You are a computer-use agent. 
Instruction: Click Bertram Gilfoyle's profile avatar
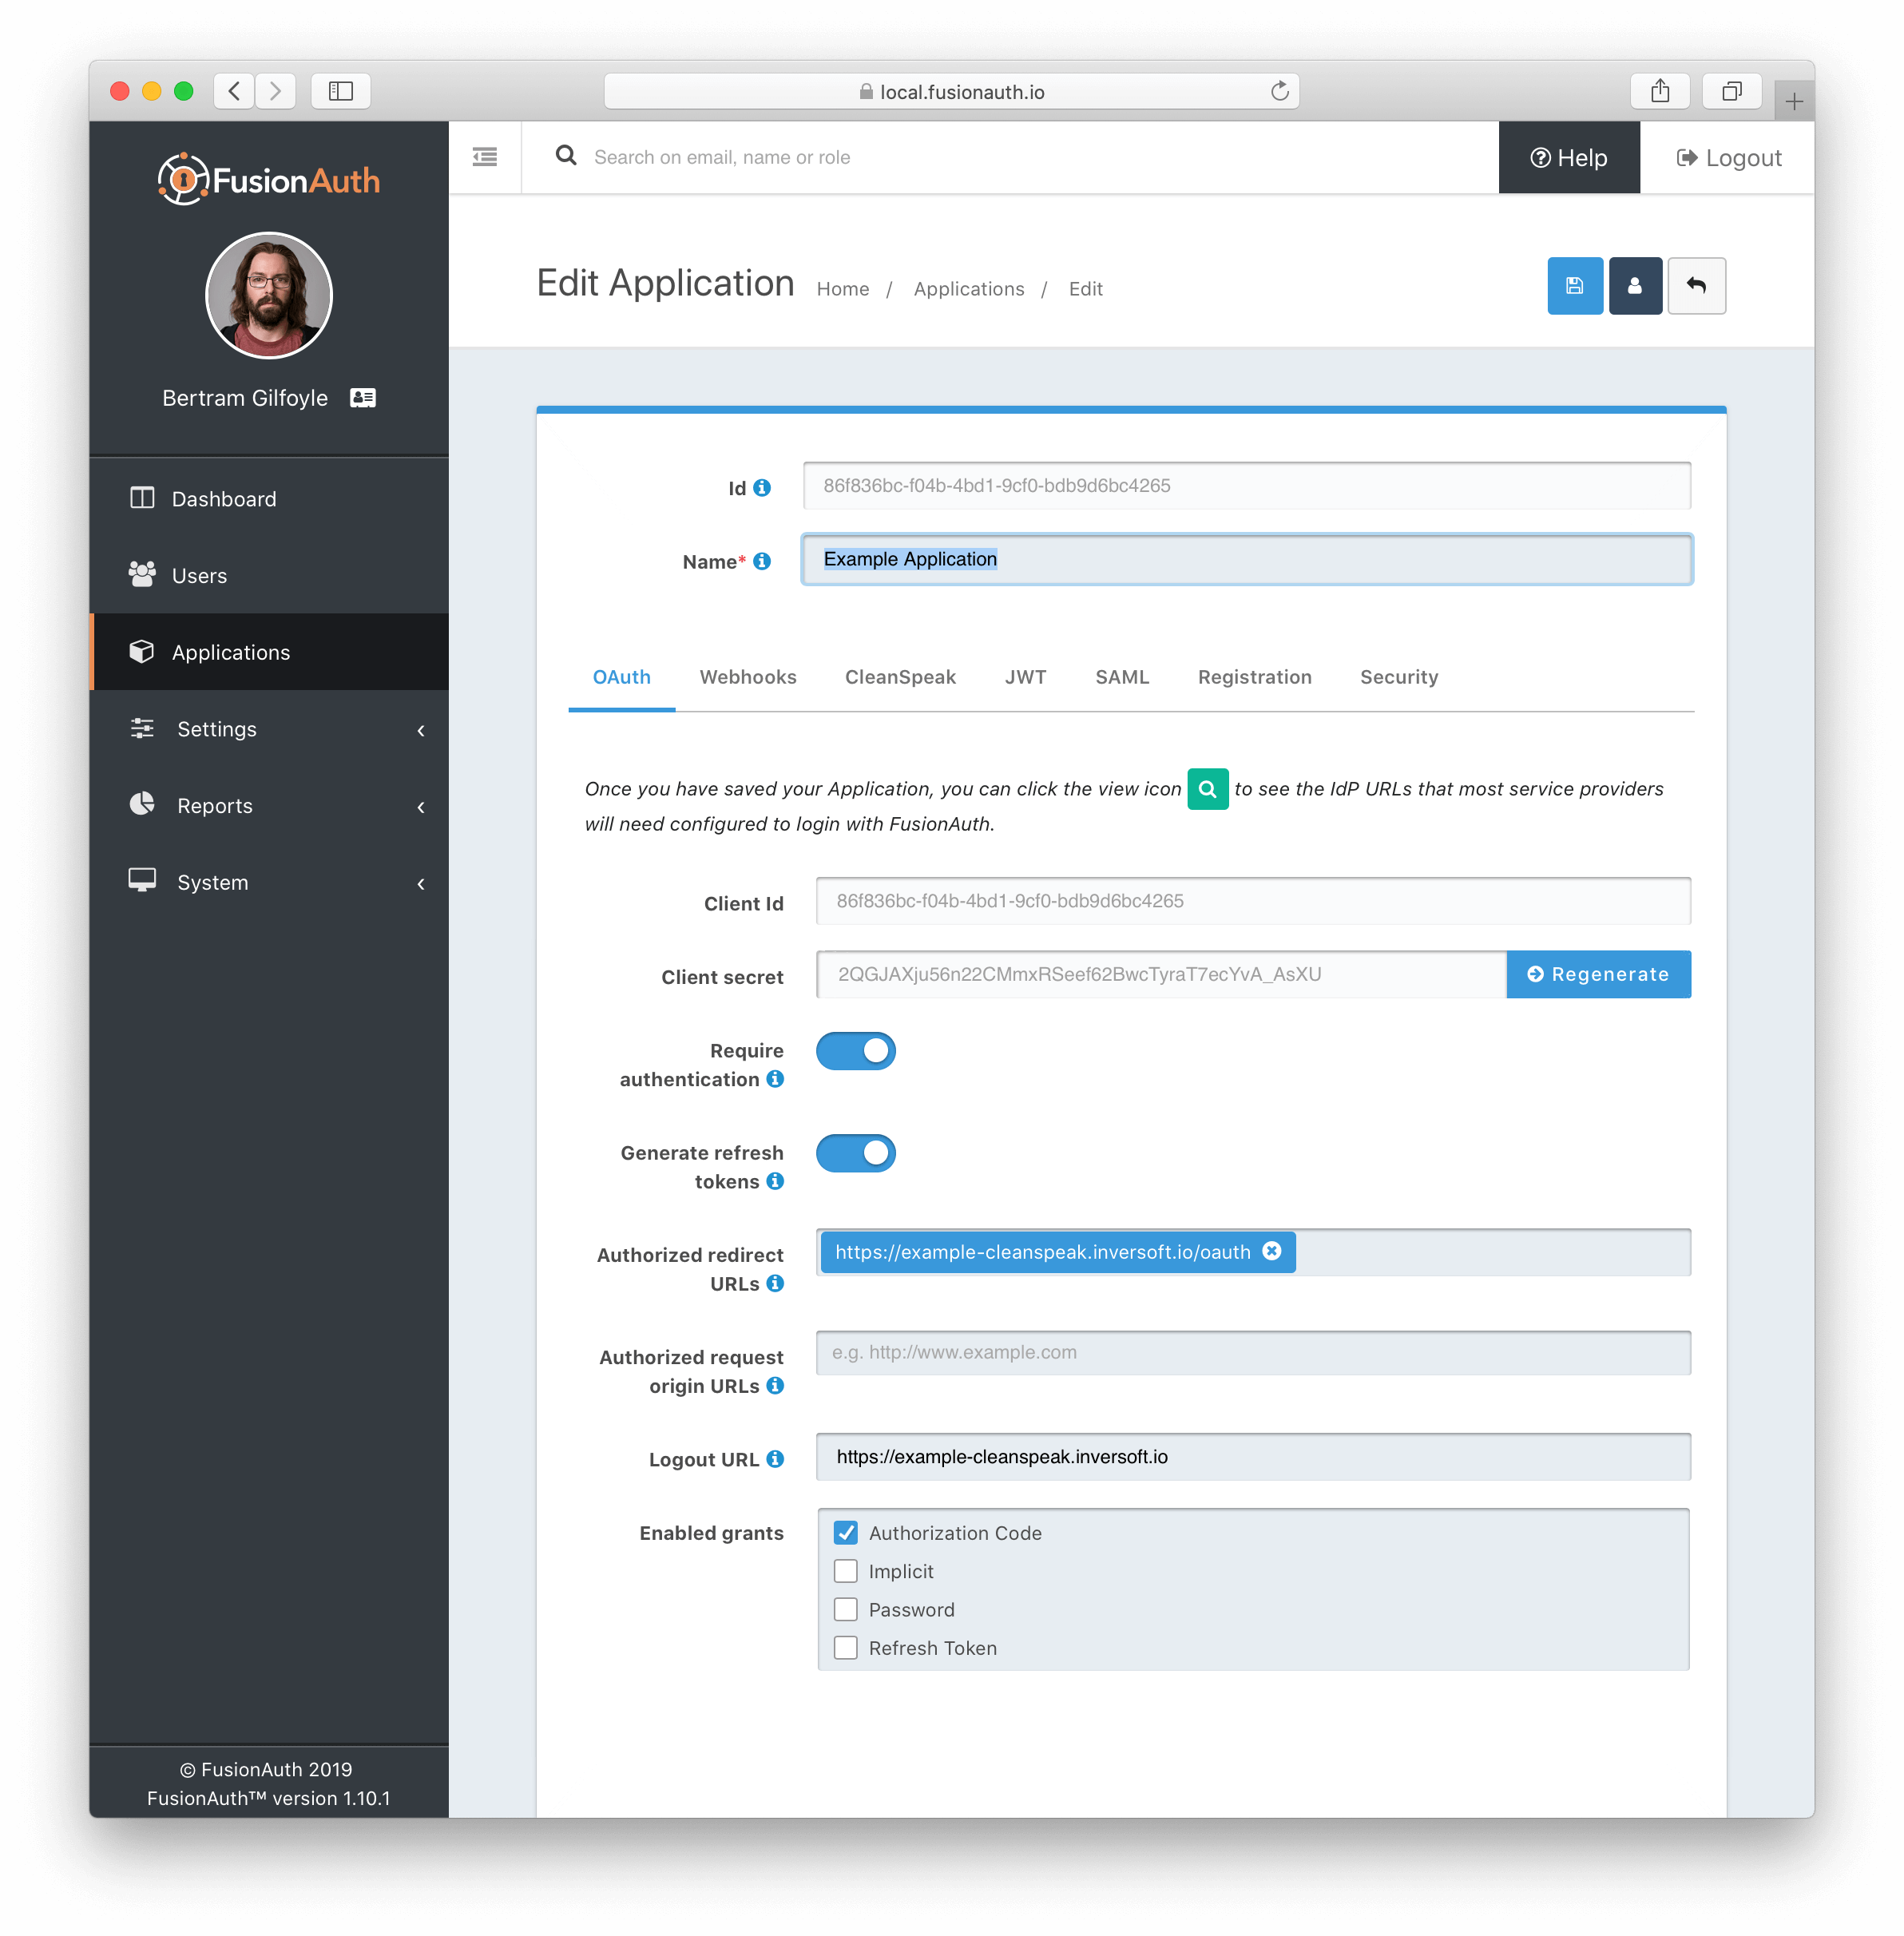tap(269, 296)
